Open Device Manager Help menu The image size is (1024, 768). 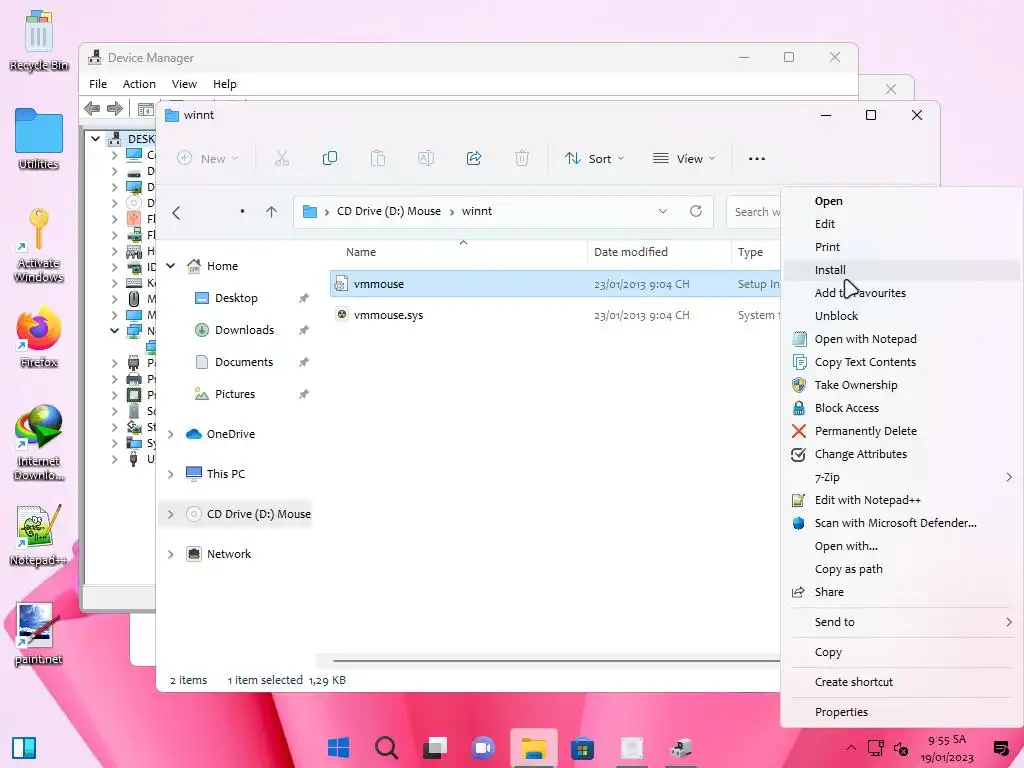coord(225,84)
